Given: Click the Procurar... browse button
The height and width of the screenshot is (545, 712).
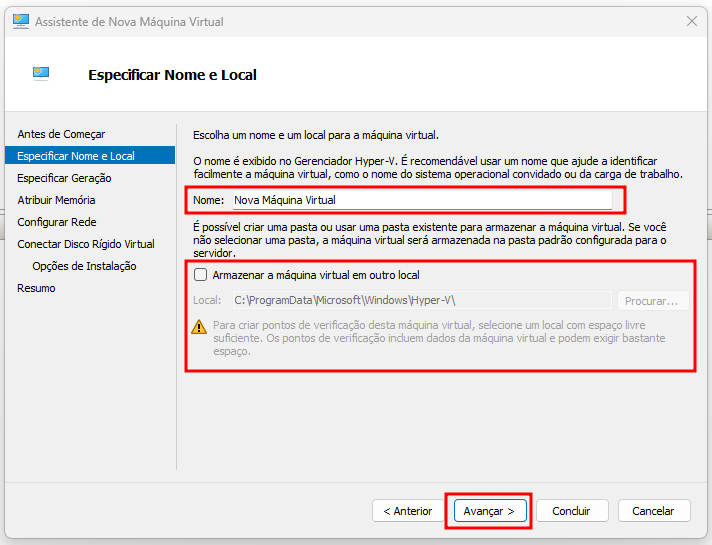Looking at the screenshot, I should click(x=653, y=301).
